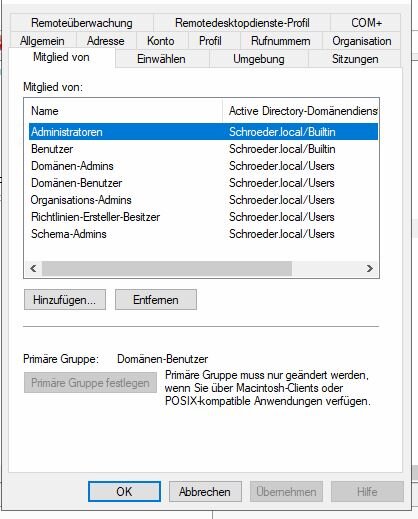Select the Benutzer group row
Screen dimensions: 418x519
click(x=203, y=149)
